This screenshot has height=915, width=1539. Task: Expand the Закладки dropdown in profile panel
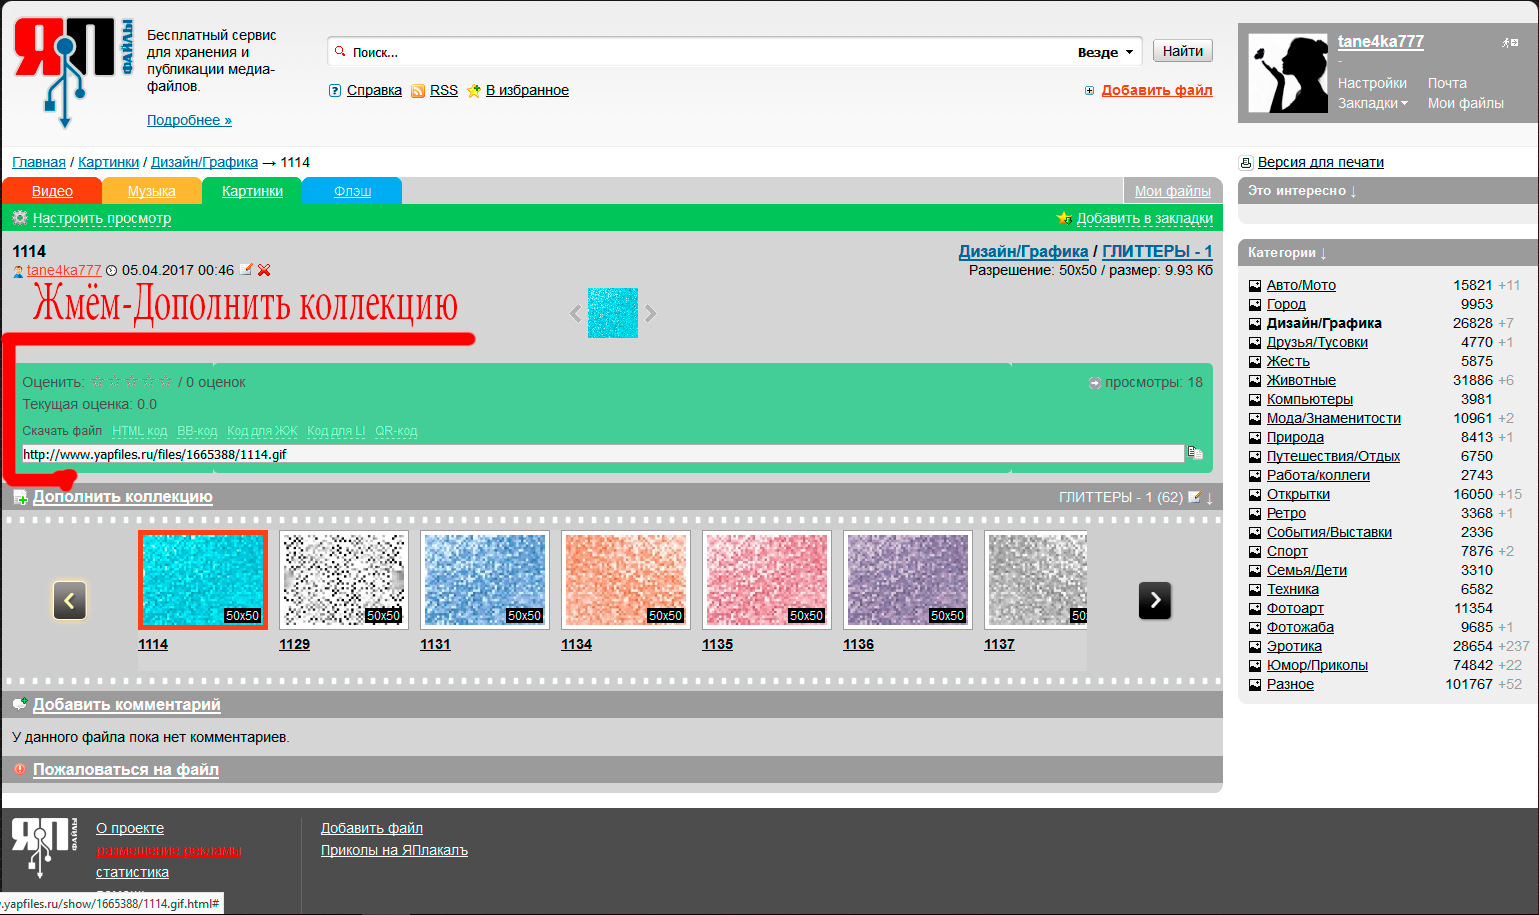1372,103
